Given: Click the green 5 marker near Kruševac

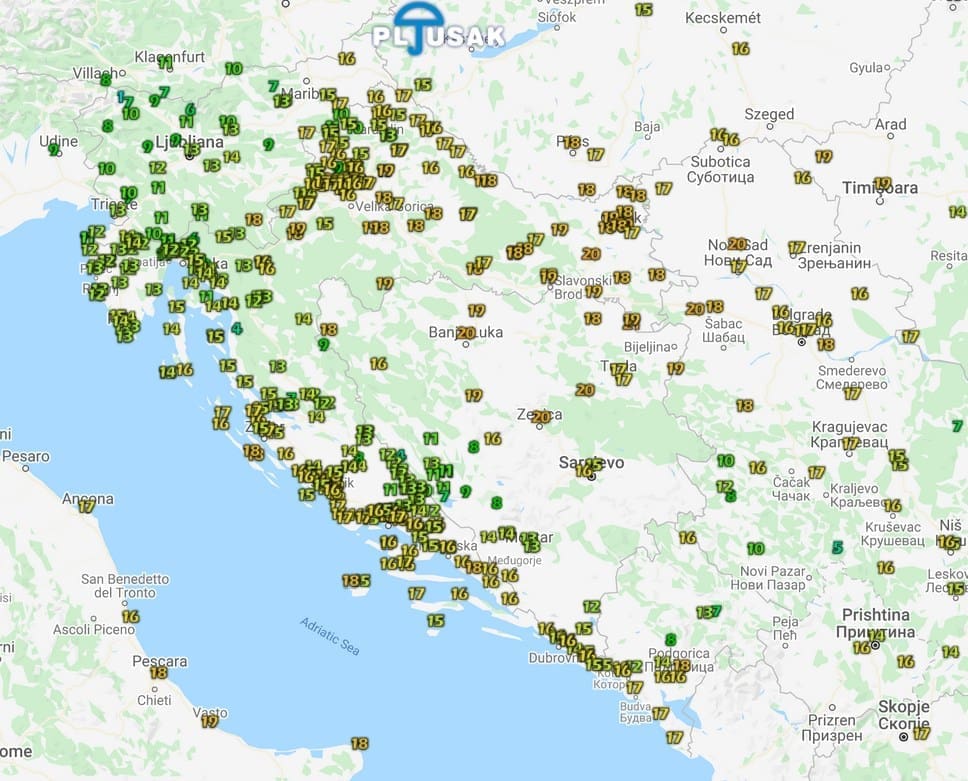Looking at the screenshot, I should tap(838, 547).
